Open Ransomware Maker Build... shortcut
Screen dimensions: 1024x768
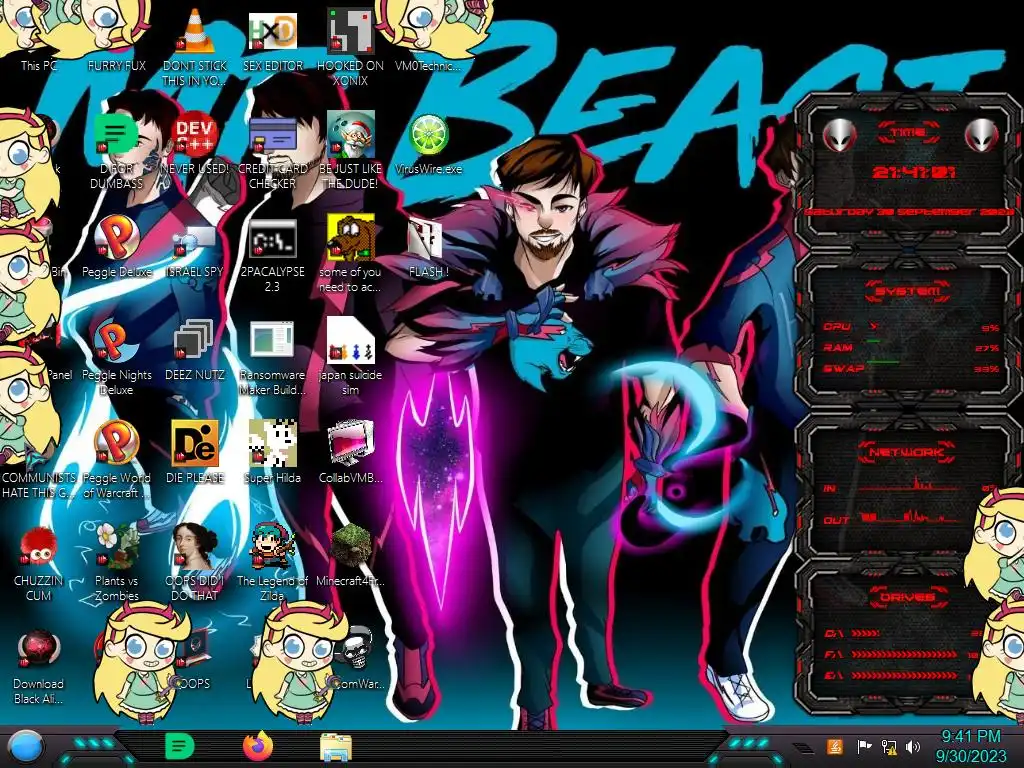coord(272,341)
